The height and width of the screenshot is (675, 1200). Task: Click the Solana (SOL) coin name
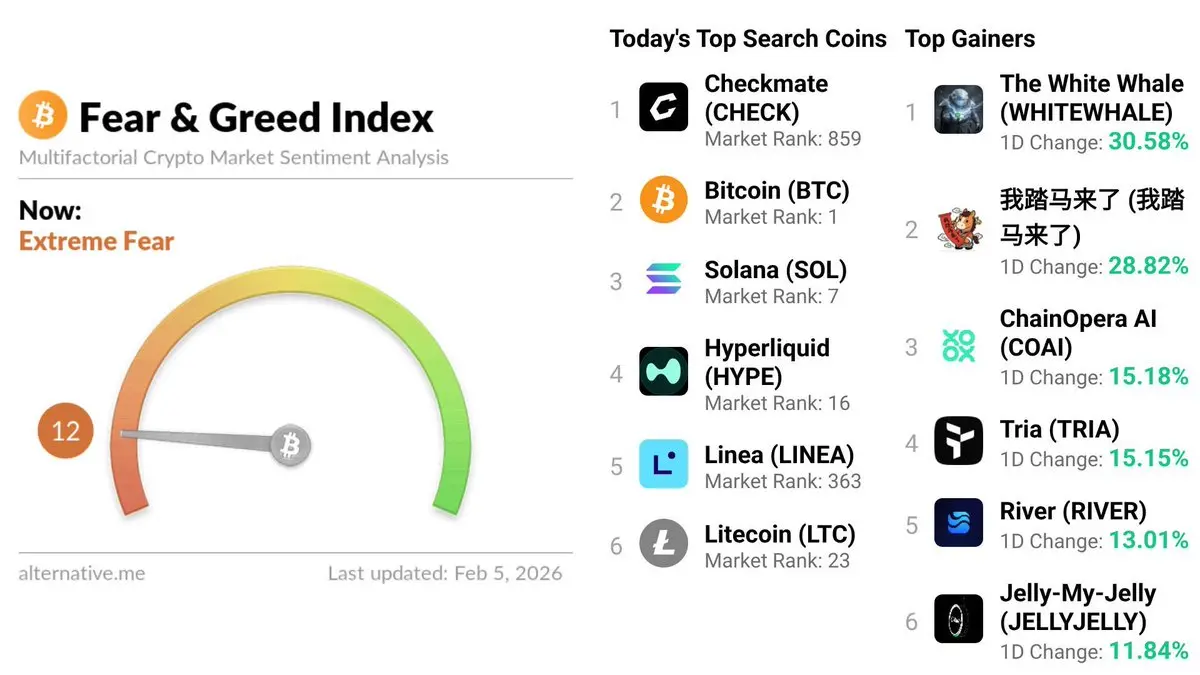point(775,270)
